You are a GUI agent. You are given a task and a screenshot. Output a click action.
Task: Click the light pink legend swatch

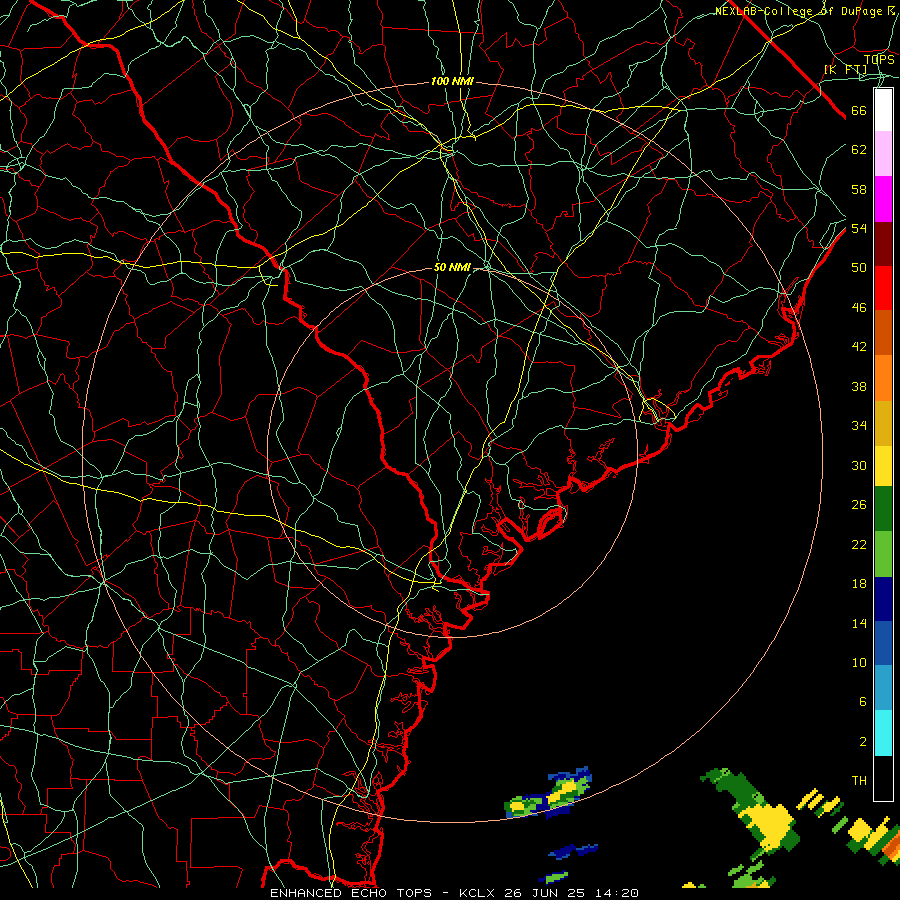[x=883, y=154]
